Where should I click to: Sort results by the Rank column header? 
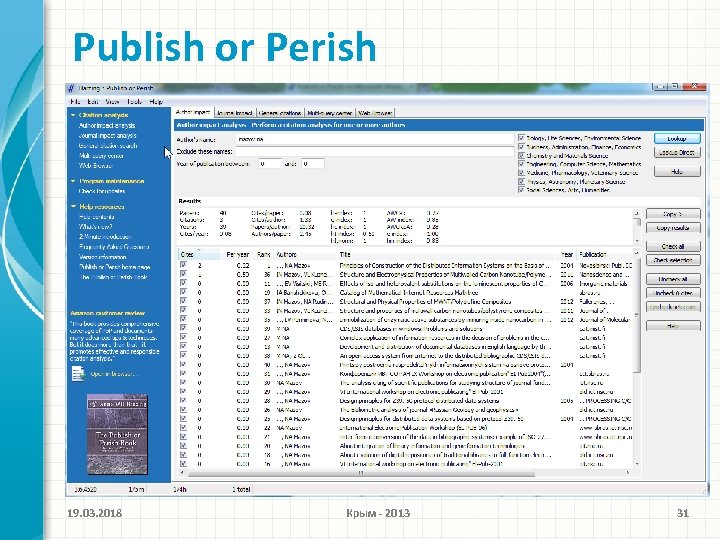(262, 254)
